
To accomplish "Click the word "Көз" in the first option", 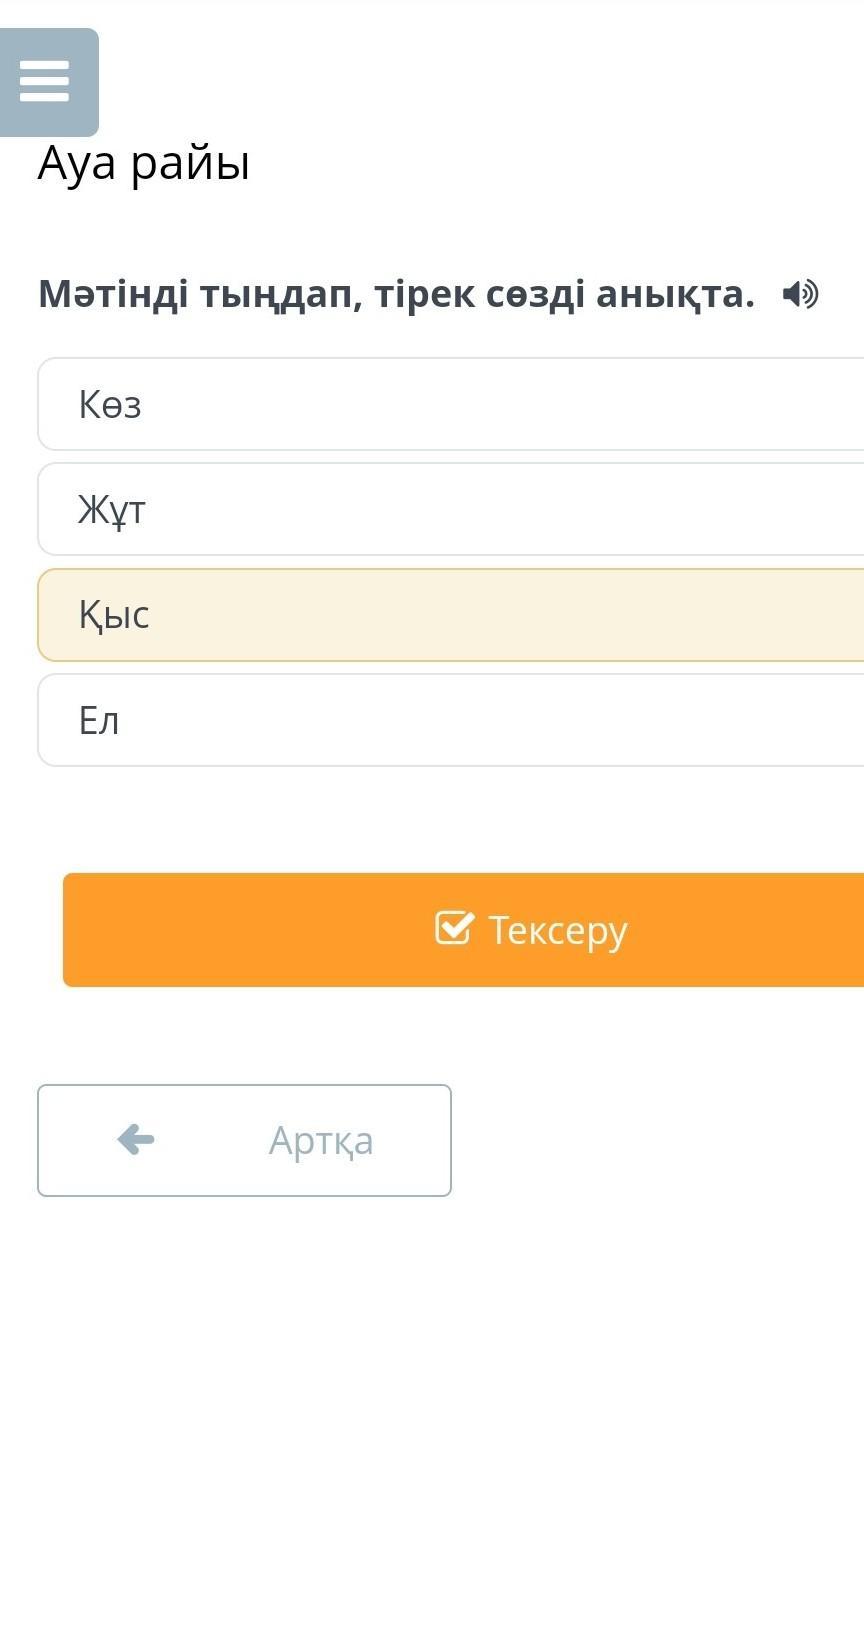I will click(110, 405).
